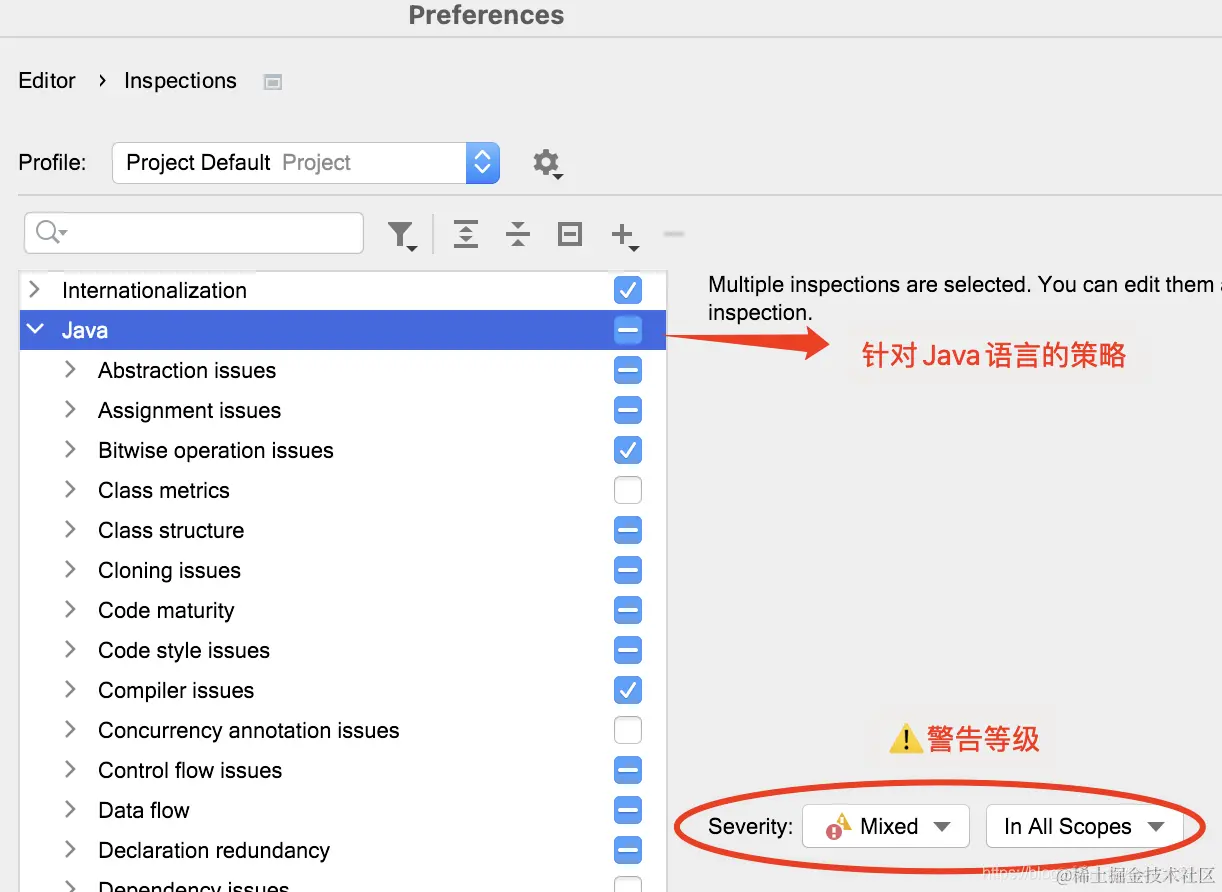Select the Data flow row label
Image resolution: width=1222 pixels, height=892 pixels.
tap(144, 810)
